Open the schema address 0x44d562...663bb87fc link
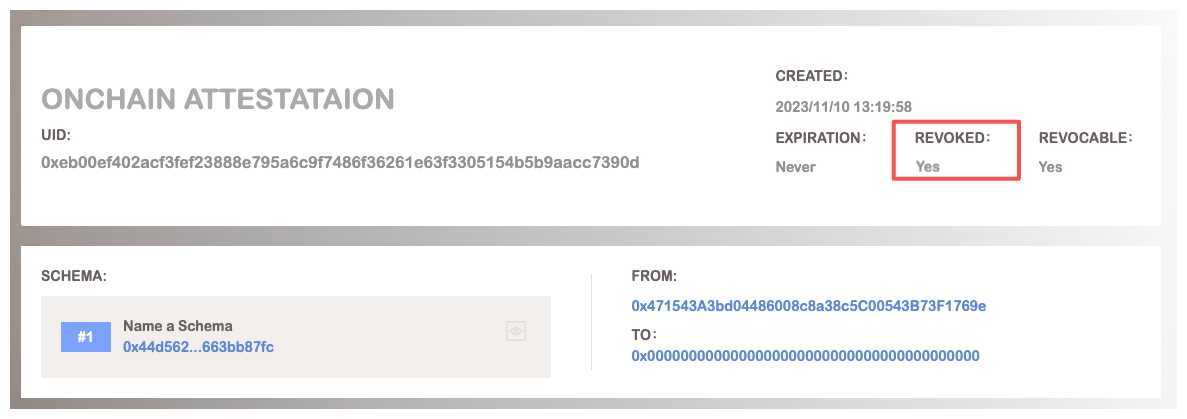 pyautogui.click(x=198, y=346)
